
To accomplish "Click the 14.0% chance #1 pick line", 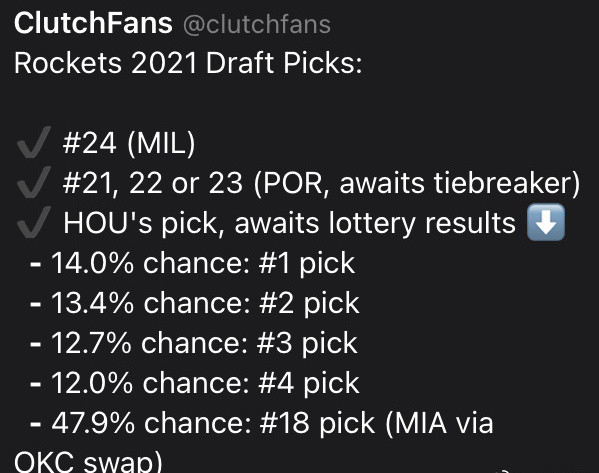I will point(193,263).
